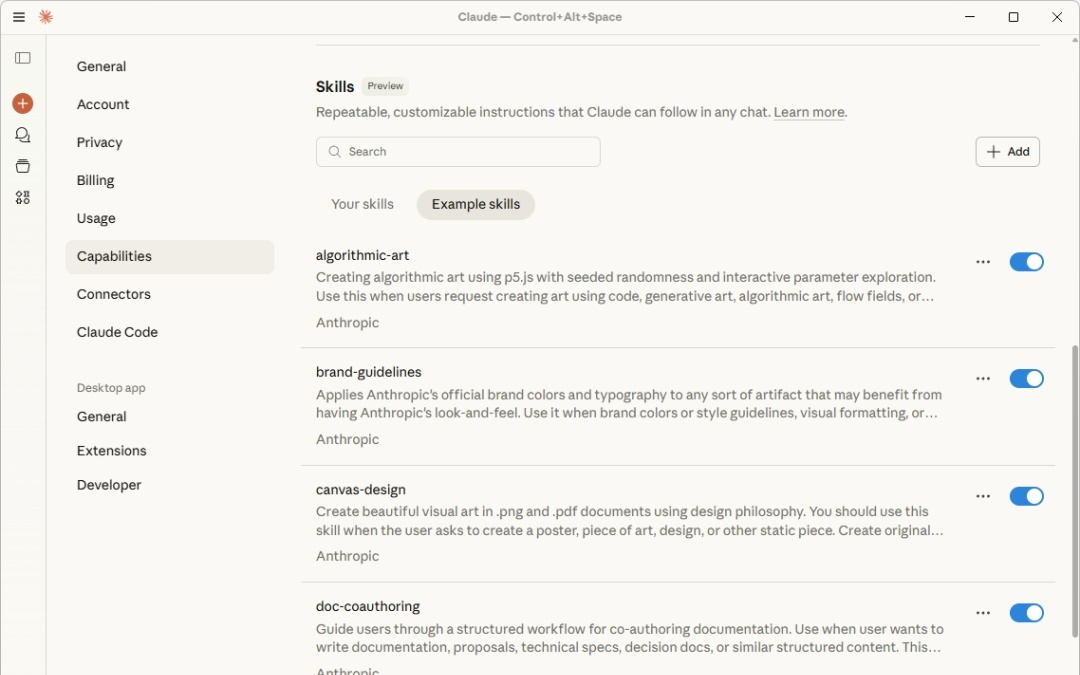This screenshot has height=675, width=1080.
Task: Expand the doc-coauthoring options menu
Action: [983, 613]
